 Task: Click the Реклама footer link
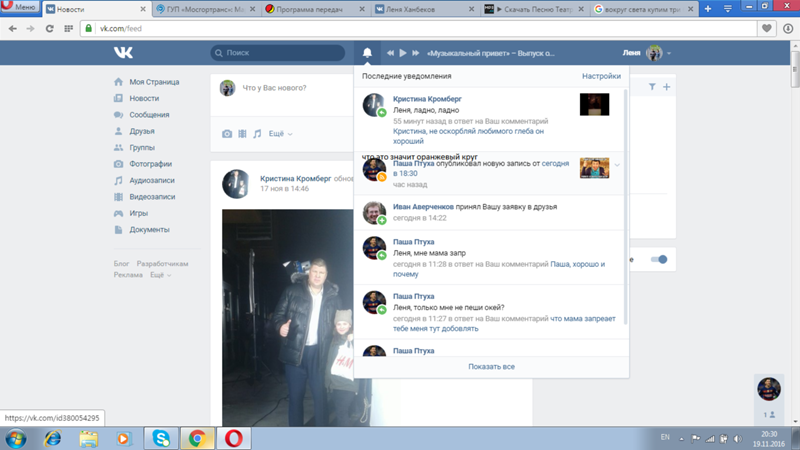[128, 275]
